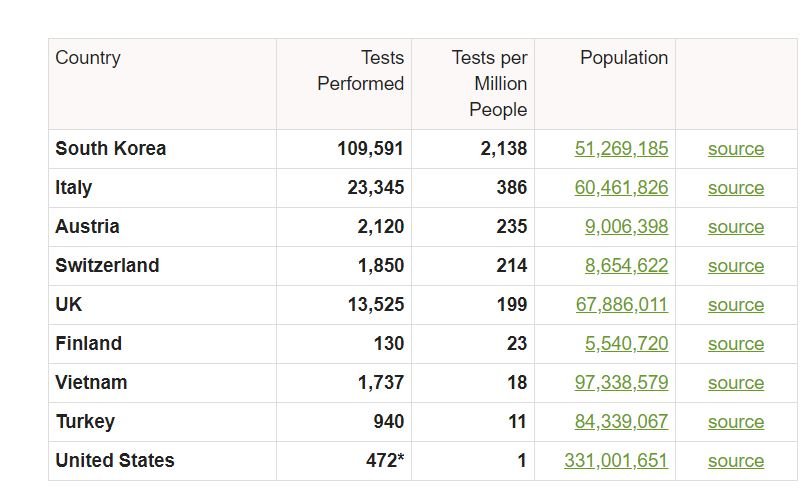Open Finland population link 5,540,720
Image resolution: width=805 pixels, height=493 pixels.
pyautogui.click(x=626, y=344)
